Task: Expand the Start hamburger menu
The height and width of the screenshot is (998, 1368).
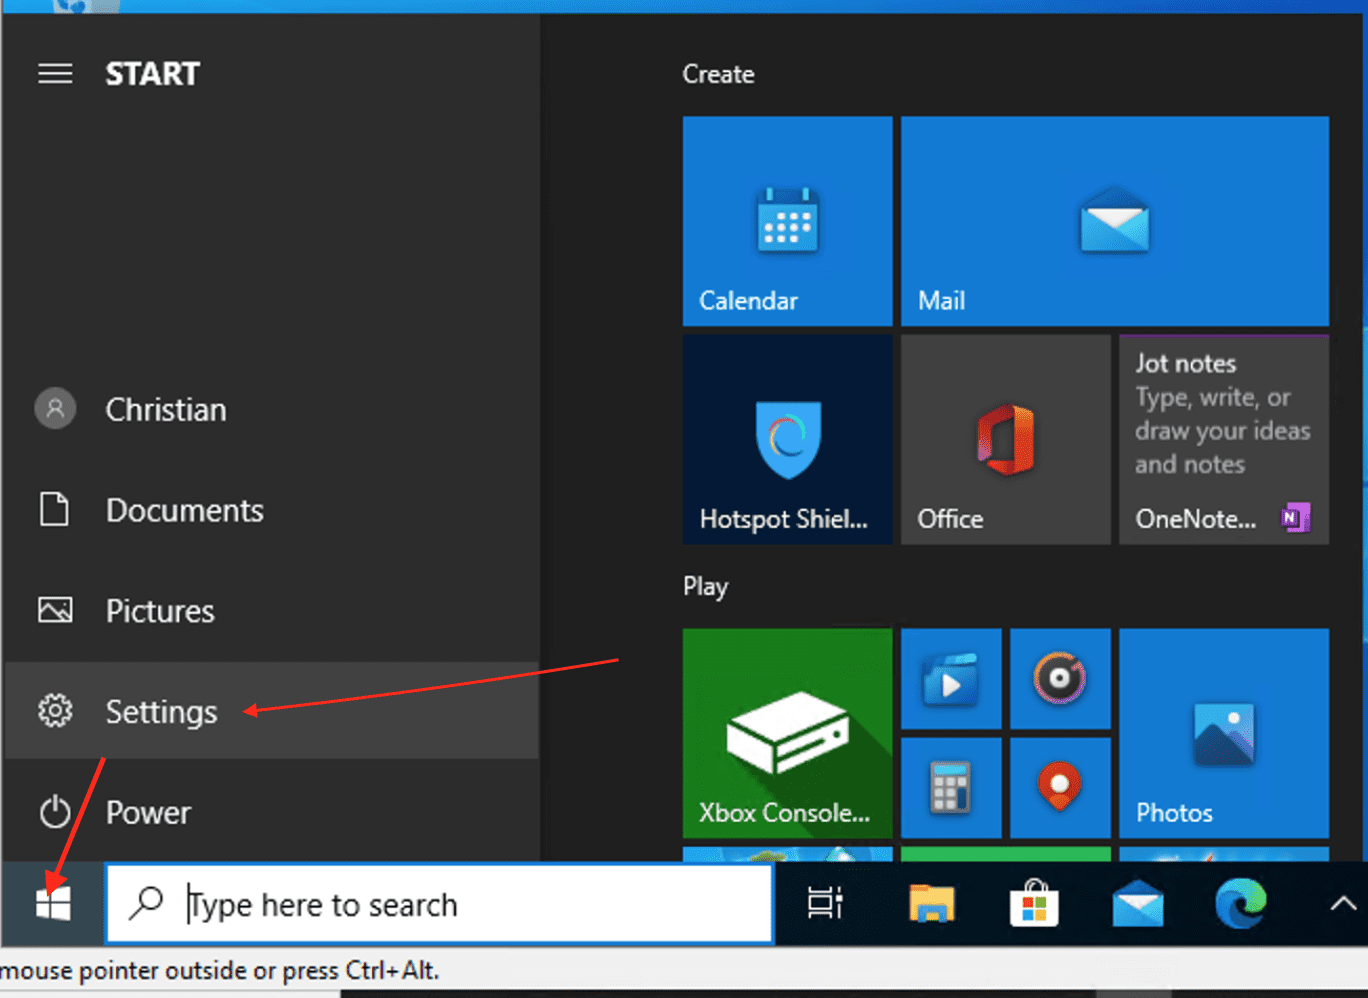Action: (x=55, y=74)
